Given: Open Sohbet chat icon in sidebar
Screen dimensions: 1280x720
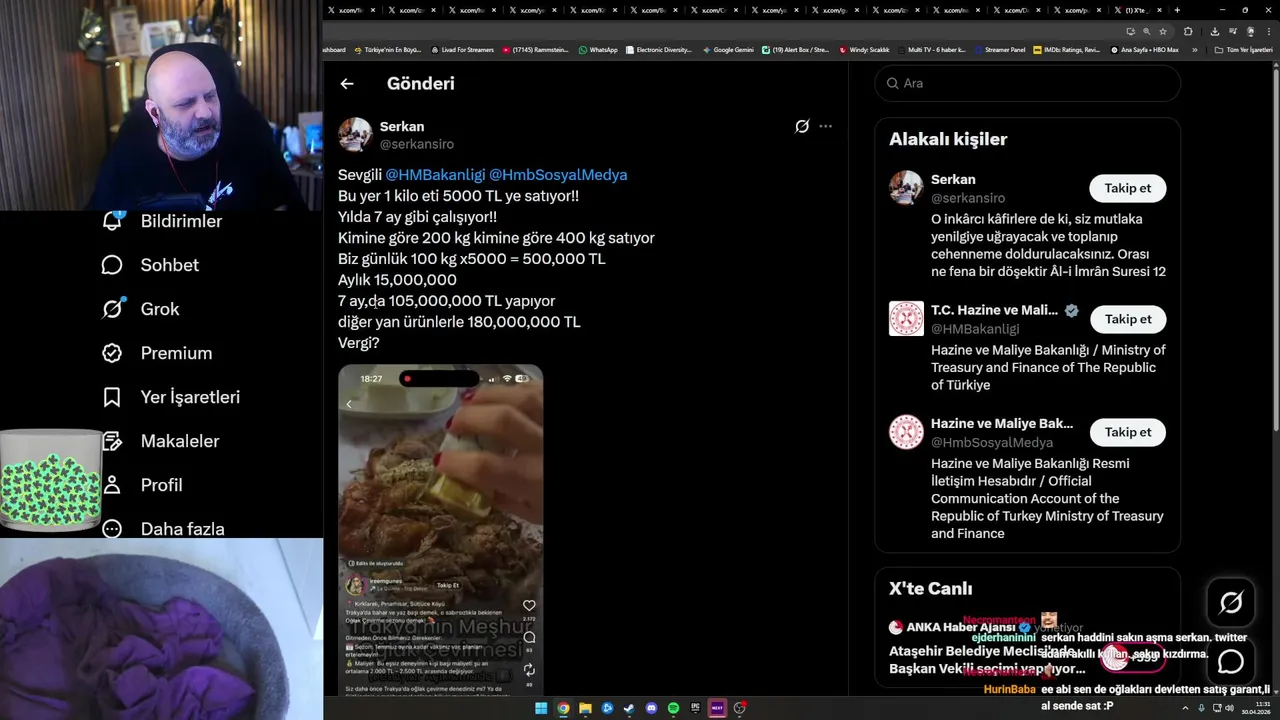Looking at the screenshot, I should pyautogui.click(x=112, y=265).
